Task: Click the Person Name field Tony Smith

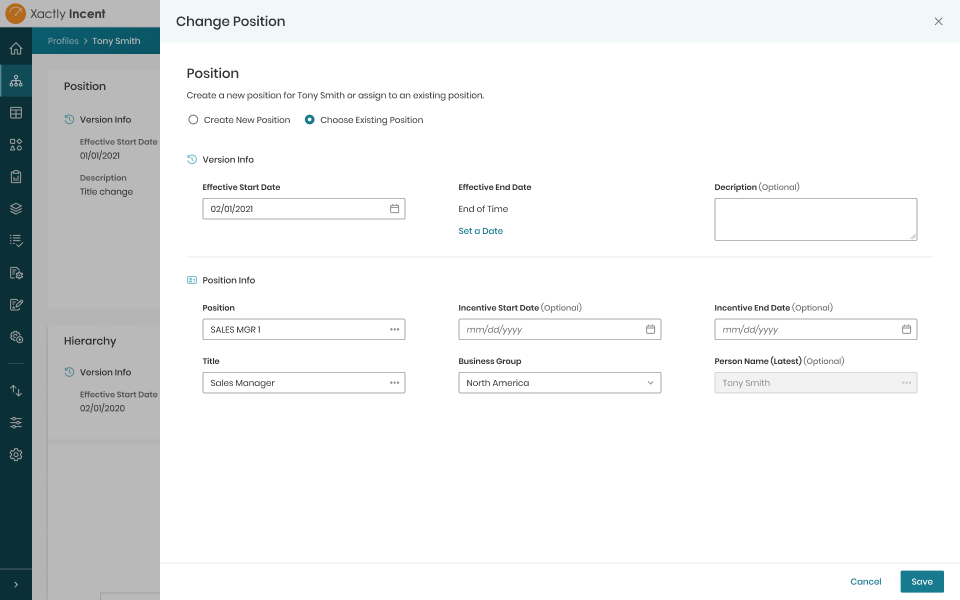Action: 816,383
